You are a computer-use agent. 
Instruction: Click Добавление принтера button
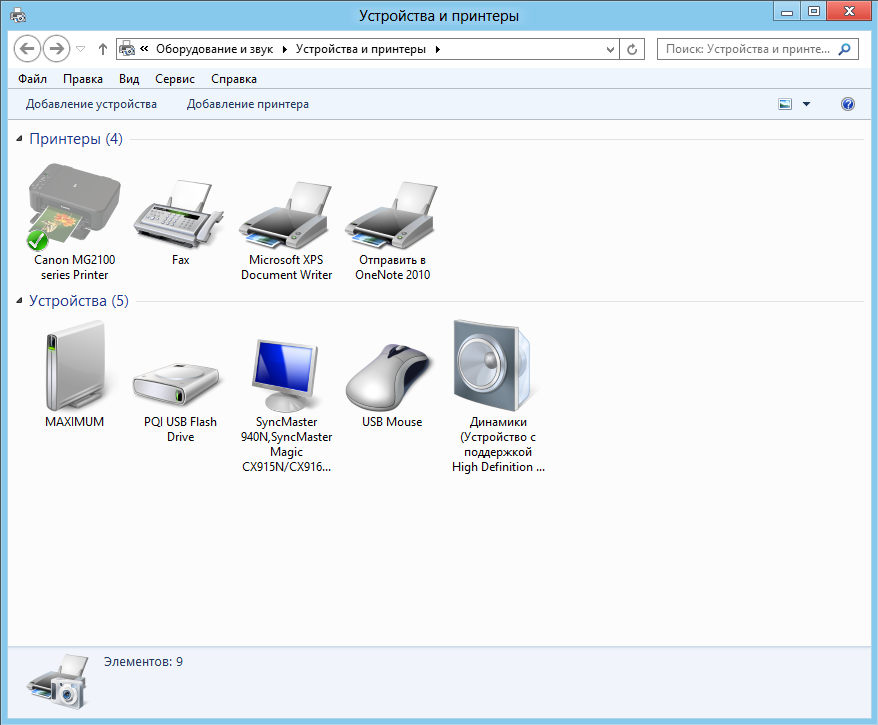tap(247, 104)
